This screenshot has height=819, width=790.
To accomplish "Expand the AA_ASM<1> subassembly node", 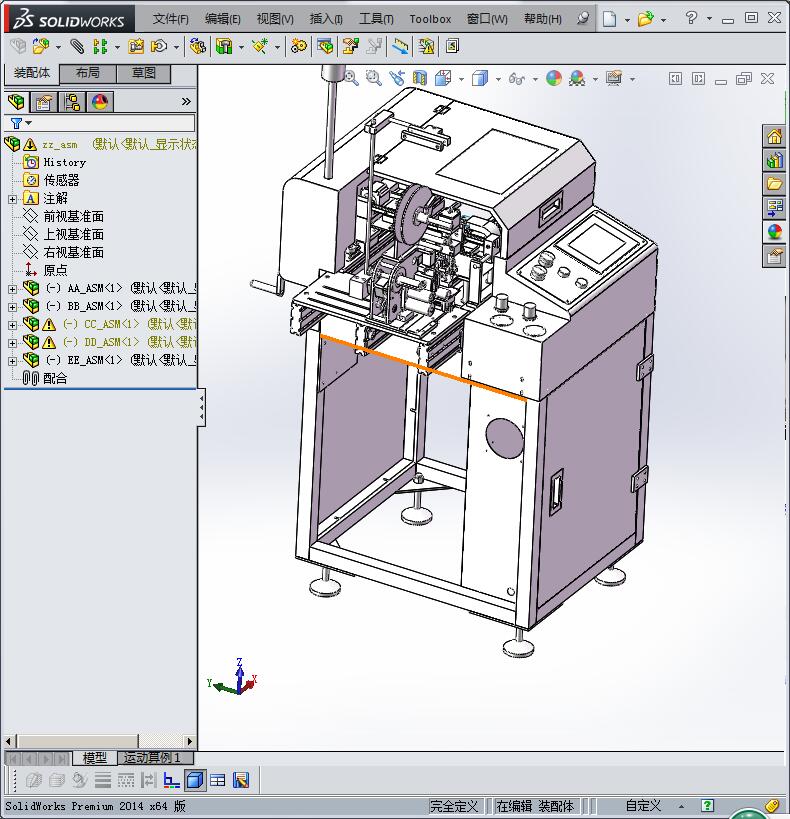I will [12, 288].
